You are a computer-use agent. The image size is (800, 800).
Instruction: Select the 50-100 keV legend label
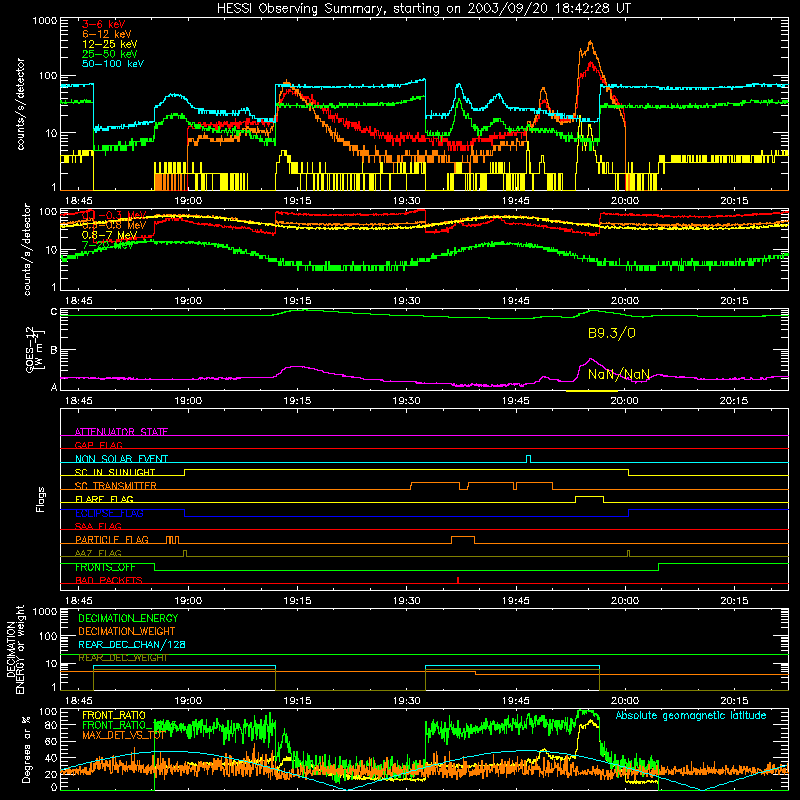(x=113, y=64)
